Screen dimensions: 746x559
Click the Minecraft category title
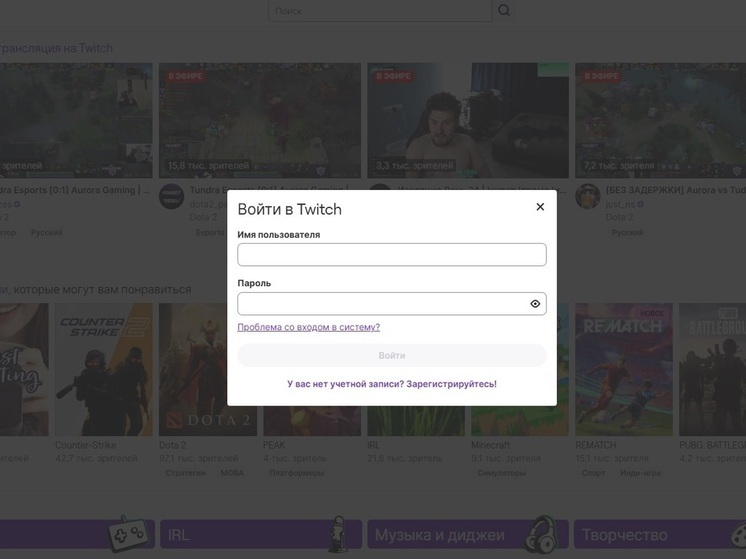point(491,445)
